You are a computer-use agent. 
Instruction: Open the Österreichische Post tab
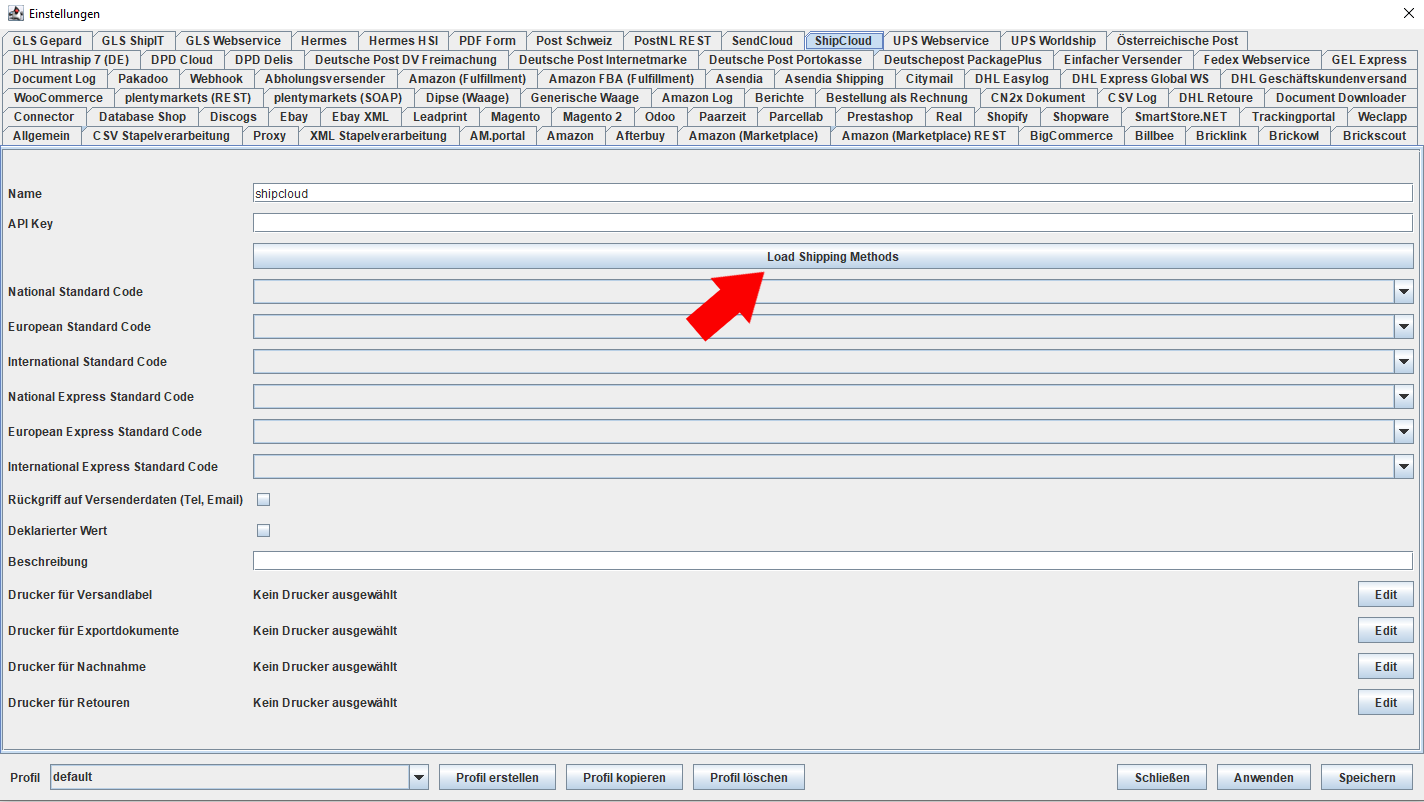pos(1177,41)
